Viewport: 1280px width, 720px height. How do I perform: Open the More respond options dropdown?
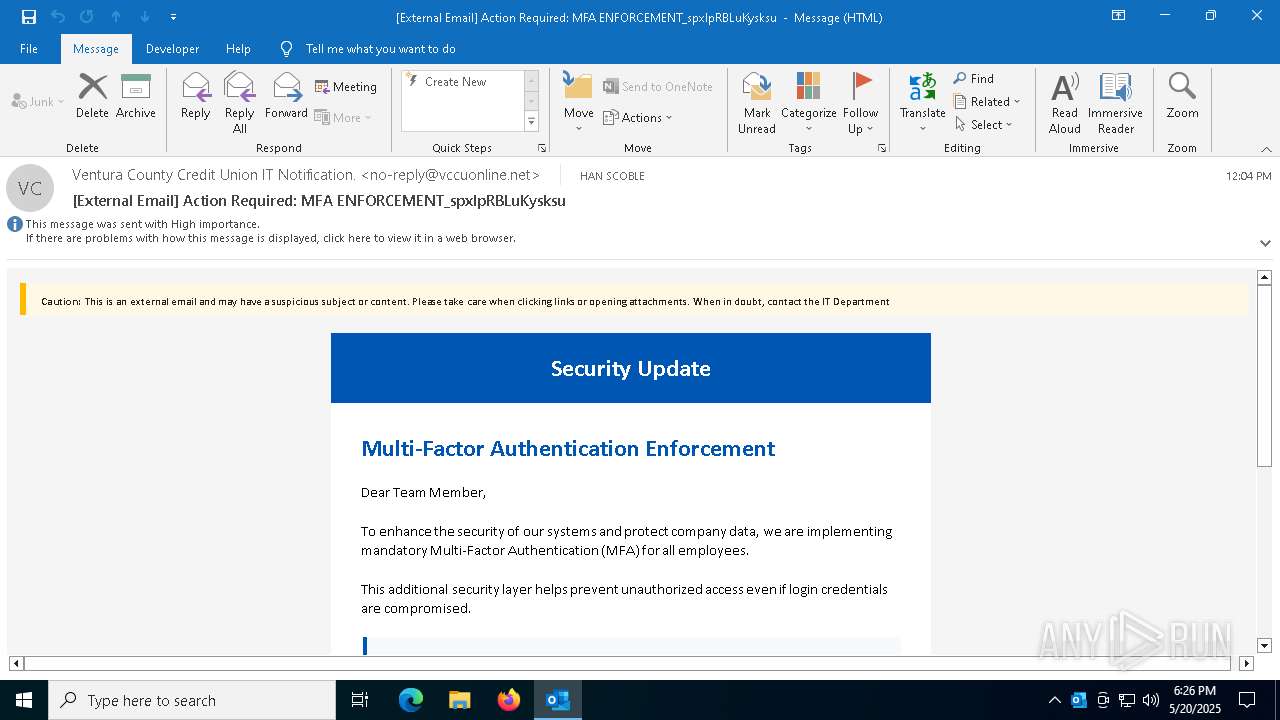(344, 117)
